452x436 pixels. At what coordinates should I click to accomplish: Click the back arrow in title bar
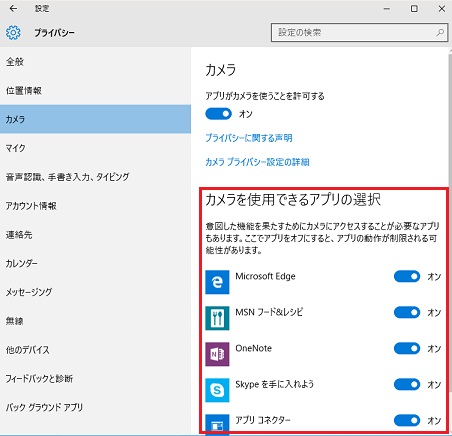click(x=13, y=8)
